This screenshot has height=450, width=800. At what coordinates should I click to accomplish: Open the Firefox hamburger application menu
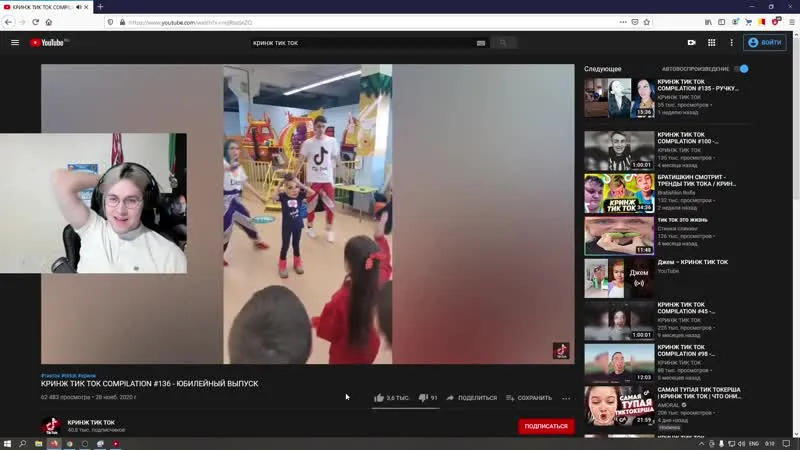coord(792,22)
